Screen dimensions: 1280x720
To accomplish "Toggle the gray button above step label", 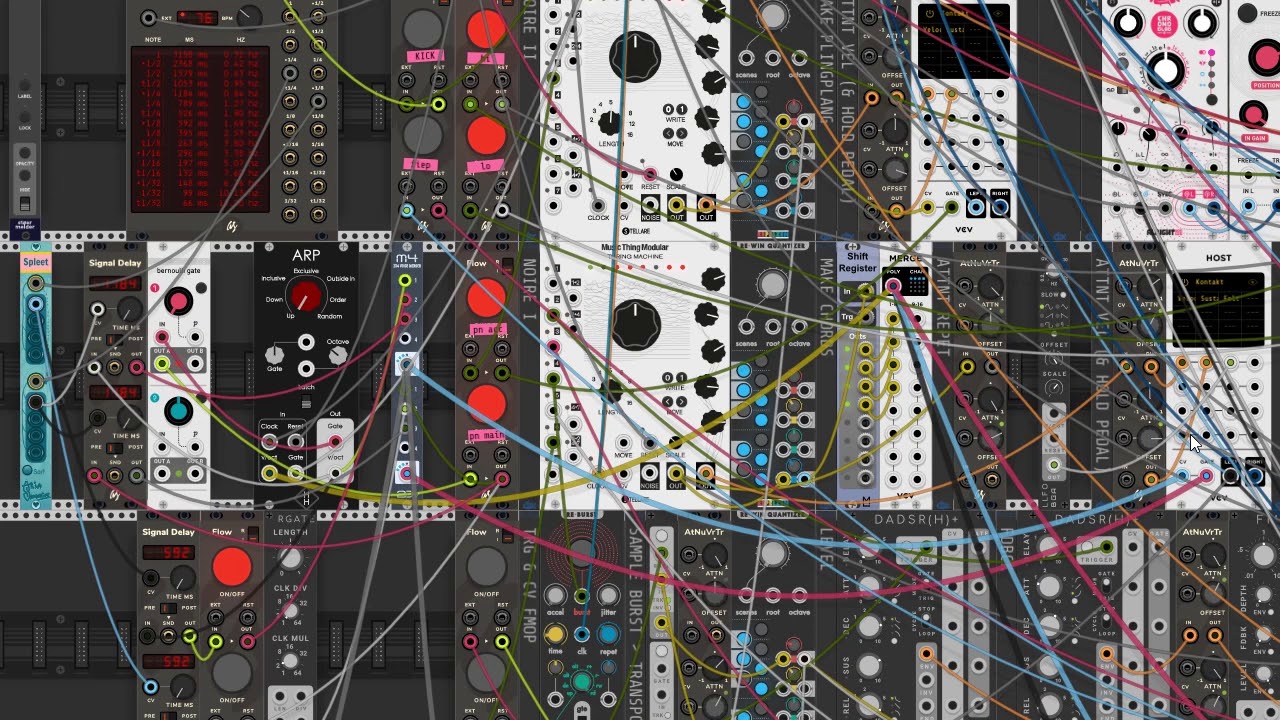I will coord(422,135).
